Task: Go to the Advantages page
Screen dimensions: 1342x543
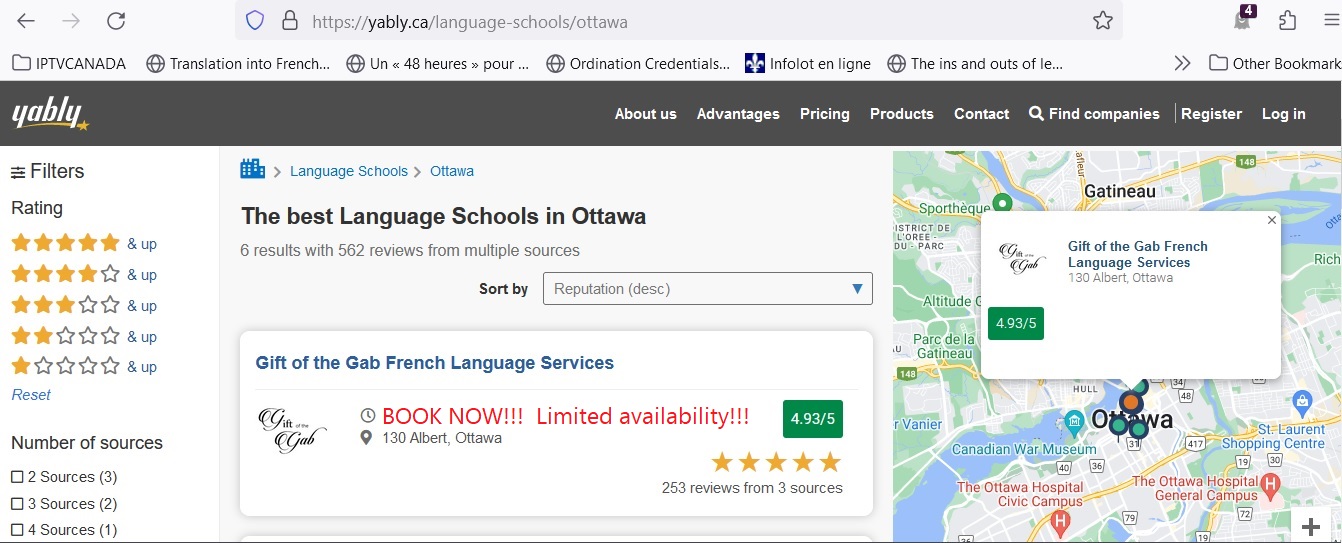Action: click(737, 114)
